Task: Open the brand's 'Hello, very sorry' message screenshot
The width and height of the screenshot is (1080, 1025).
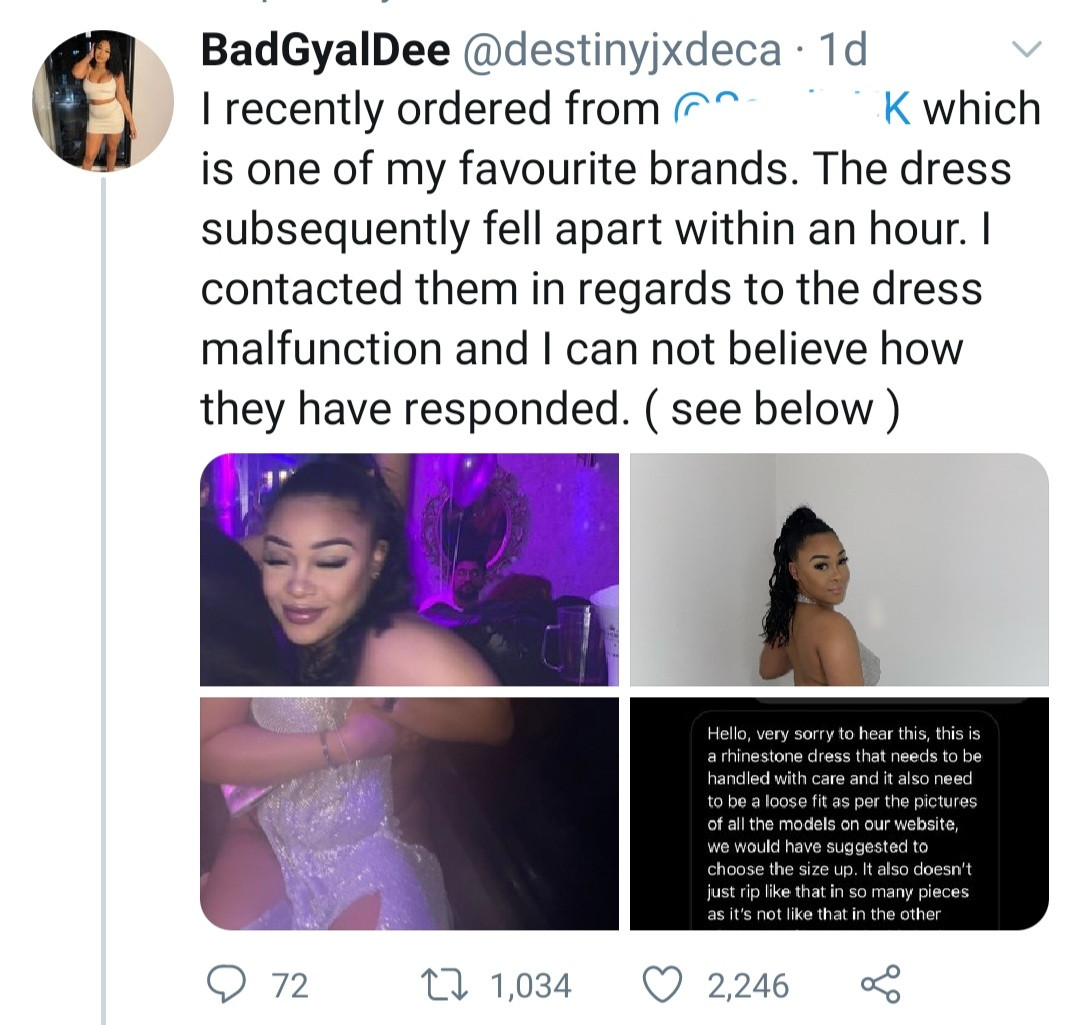Action: pos(839,813)
